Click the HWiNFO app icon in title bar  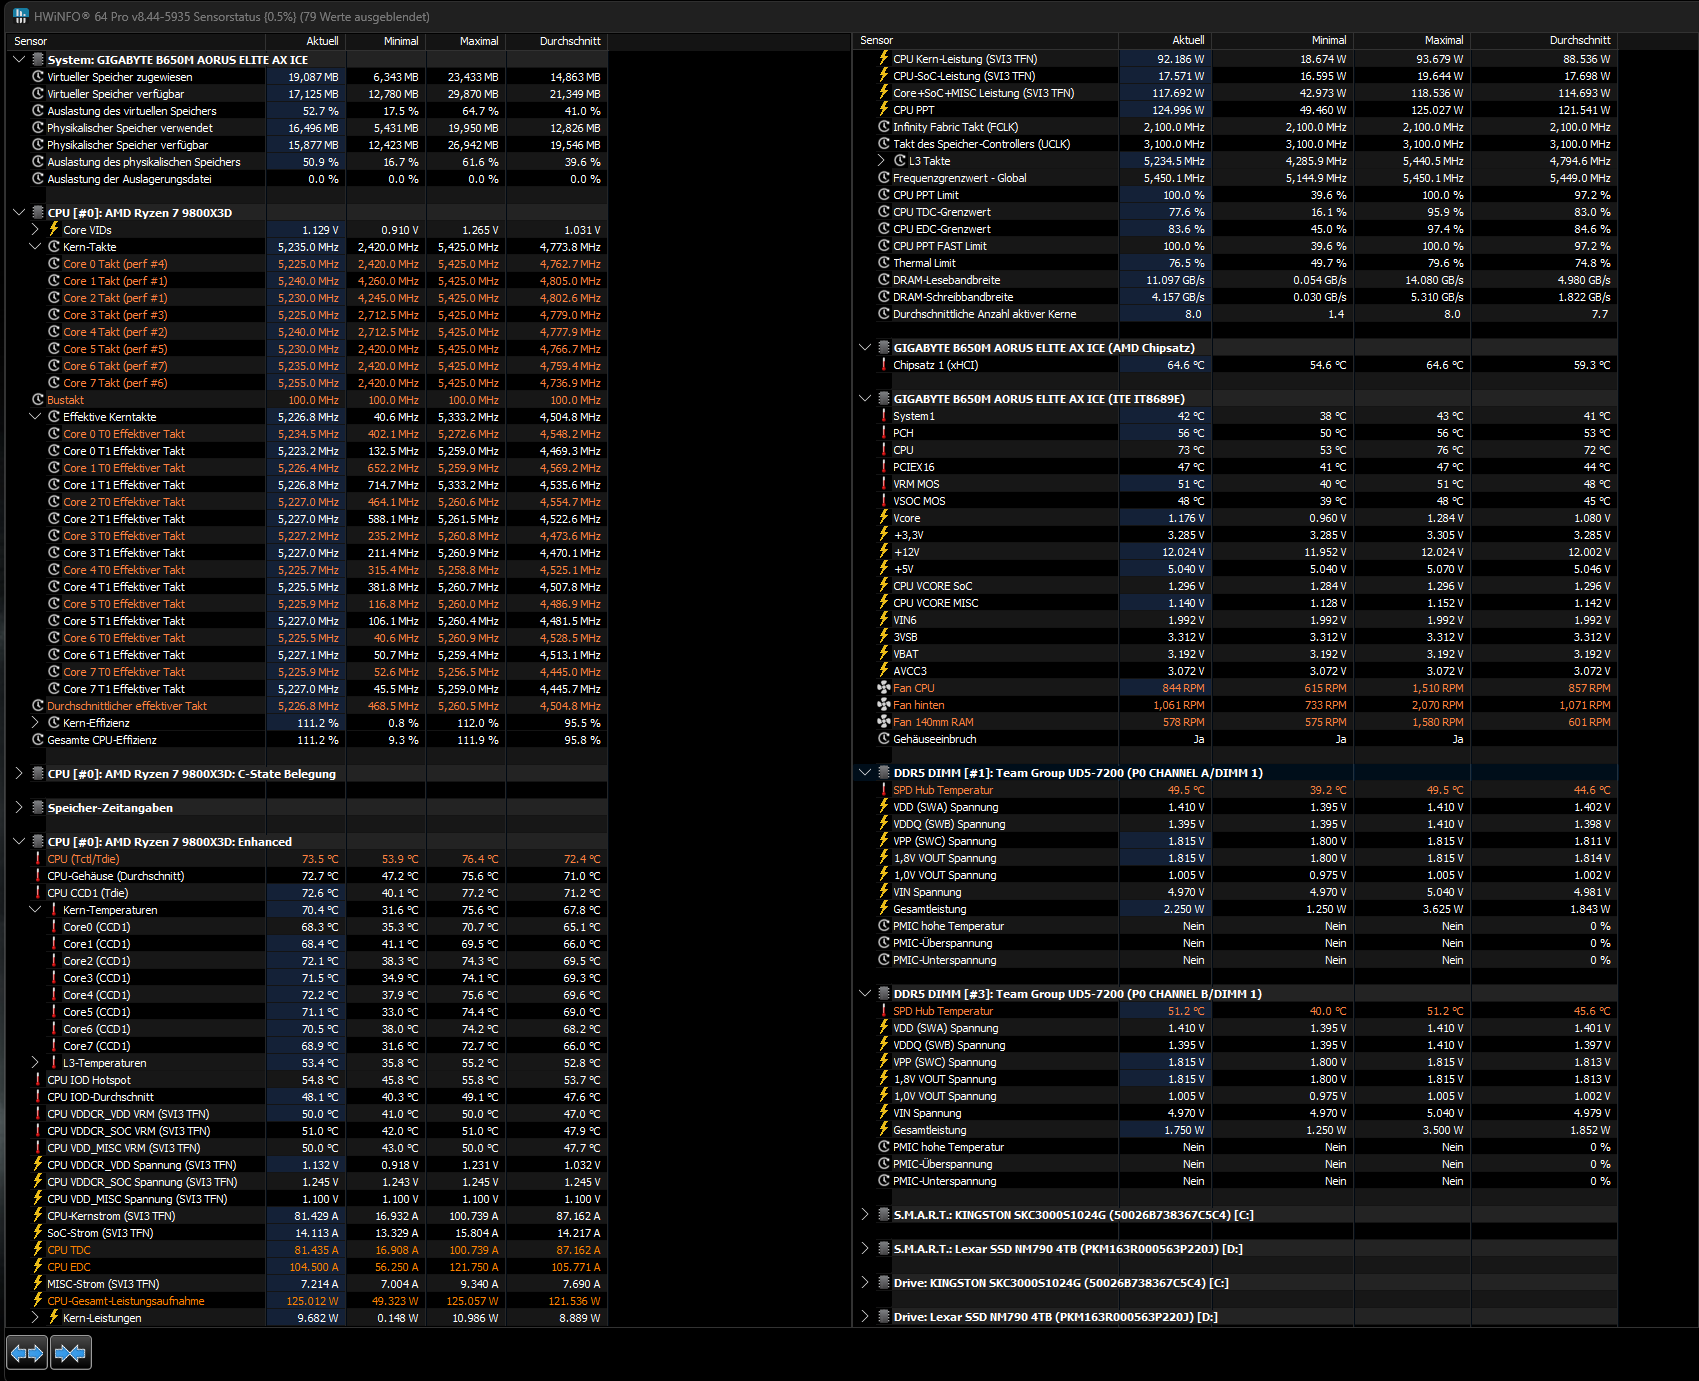[20, 16]
